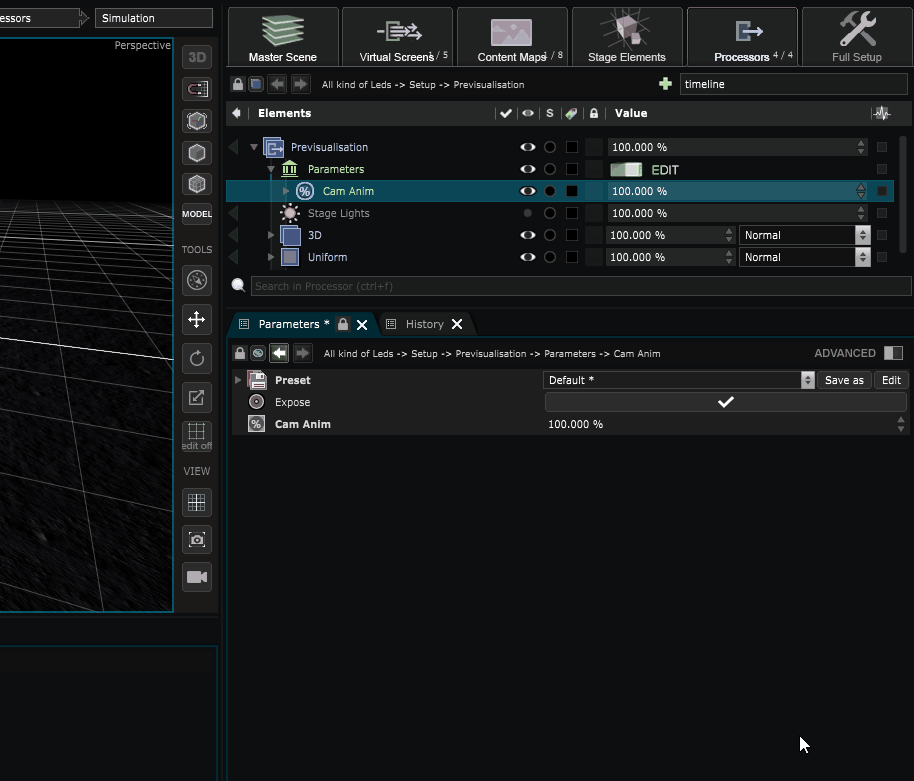This screenshot has height=781, width=914.
Task: Click the solid cube shading icon
Action: (x=197, y=153)
